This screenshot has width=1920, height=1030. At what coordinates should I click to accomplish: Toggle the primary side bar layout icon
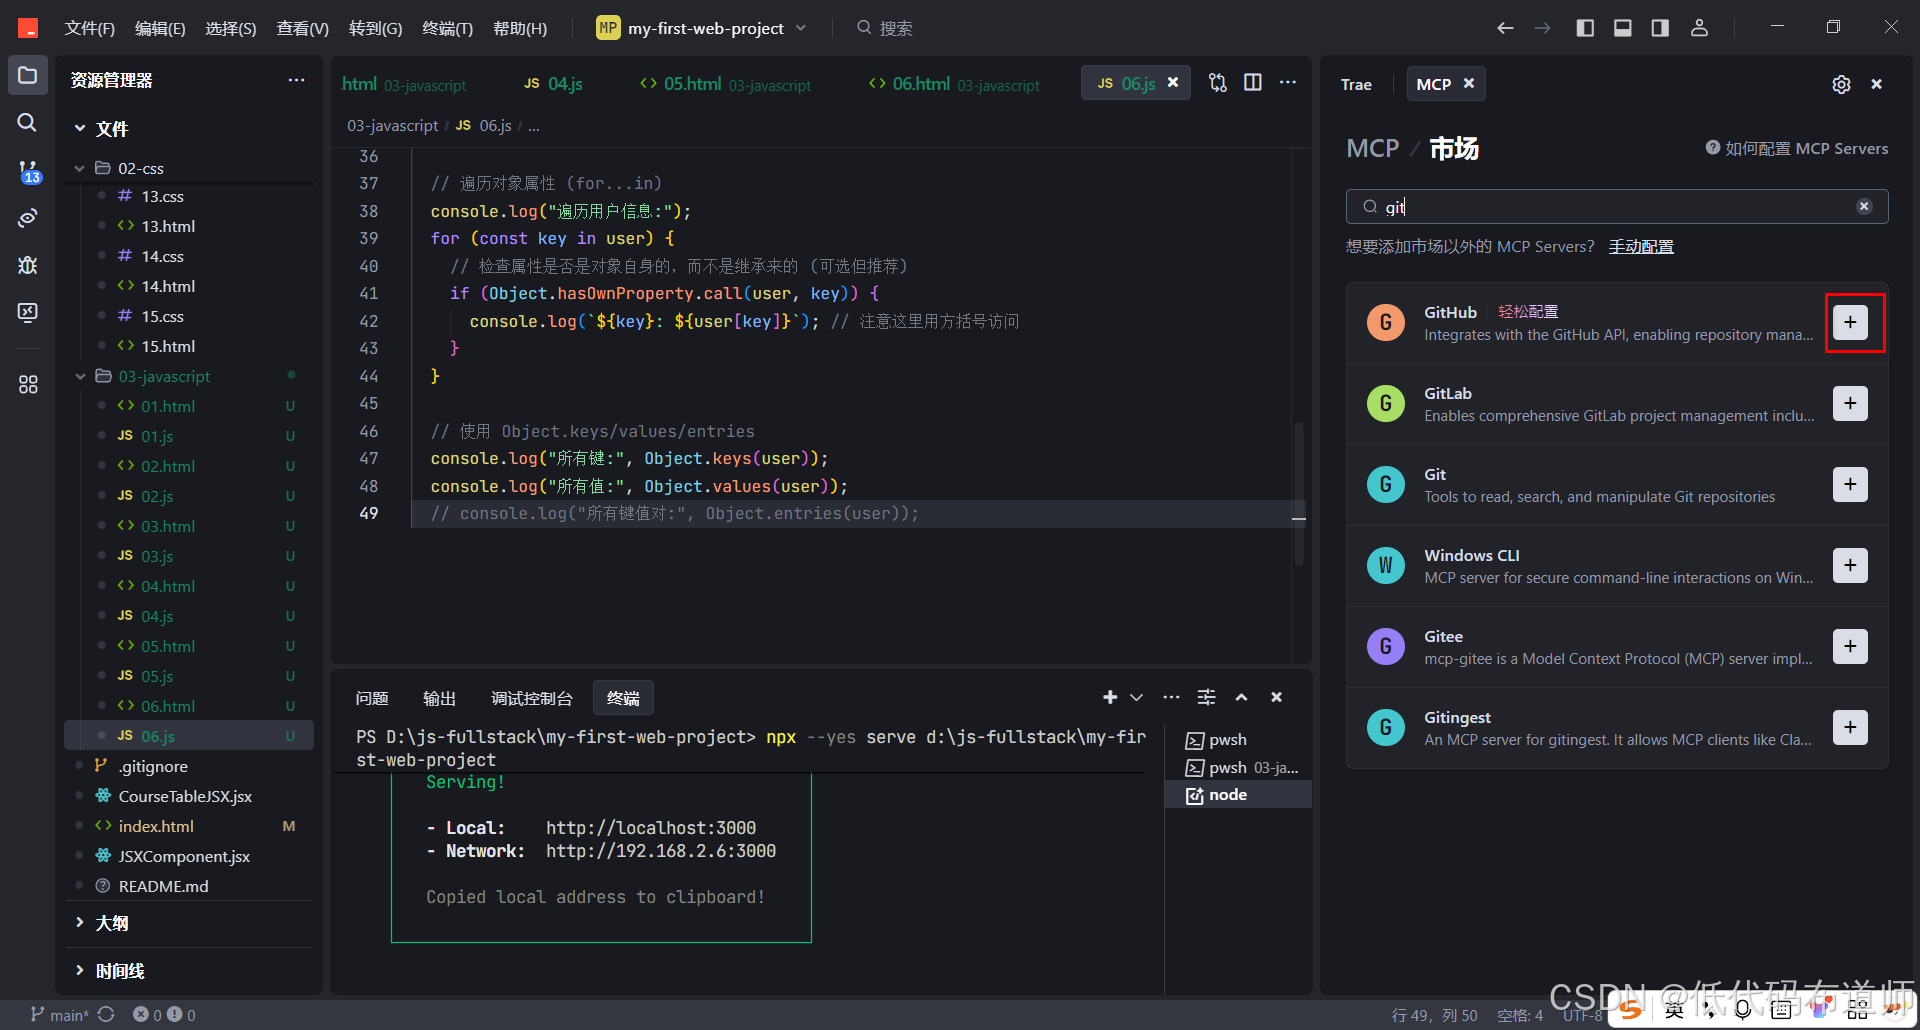pos(1585,28)
